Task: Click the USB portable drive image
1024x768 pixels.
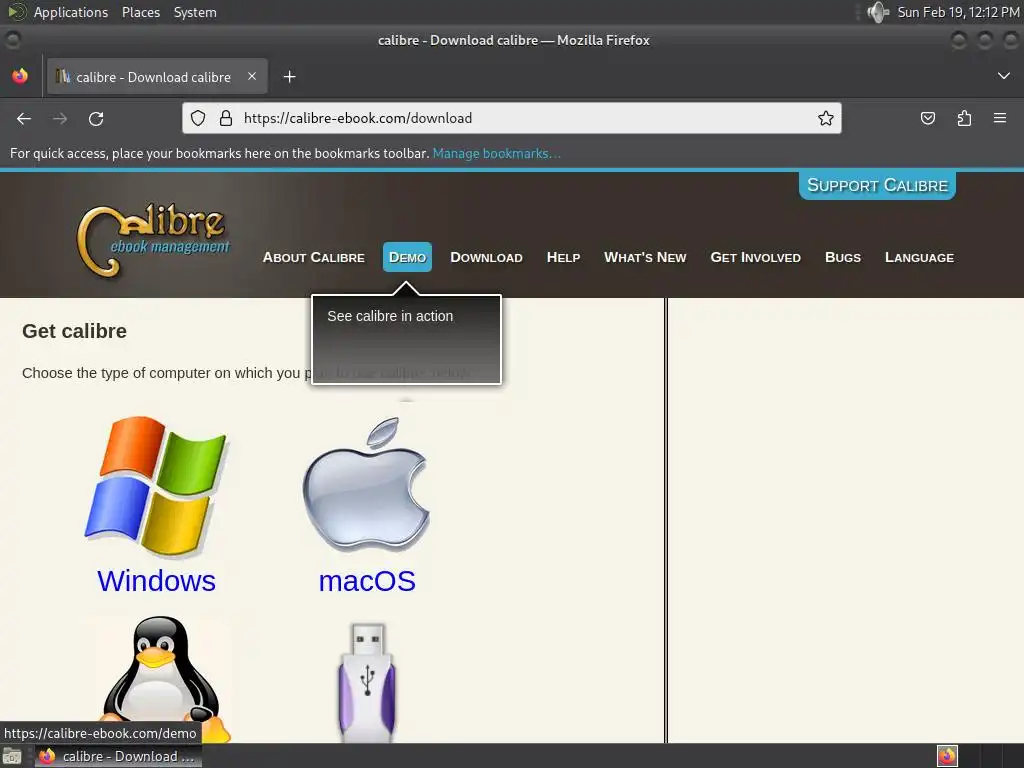Action: [x=367, y=682]
